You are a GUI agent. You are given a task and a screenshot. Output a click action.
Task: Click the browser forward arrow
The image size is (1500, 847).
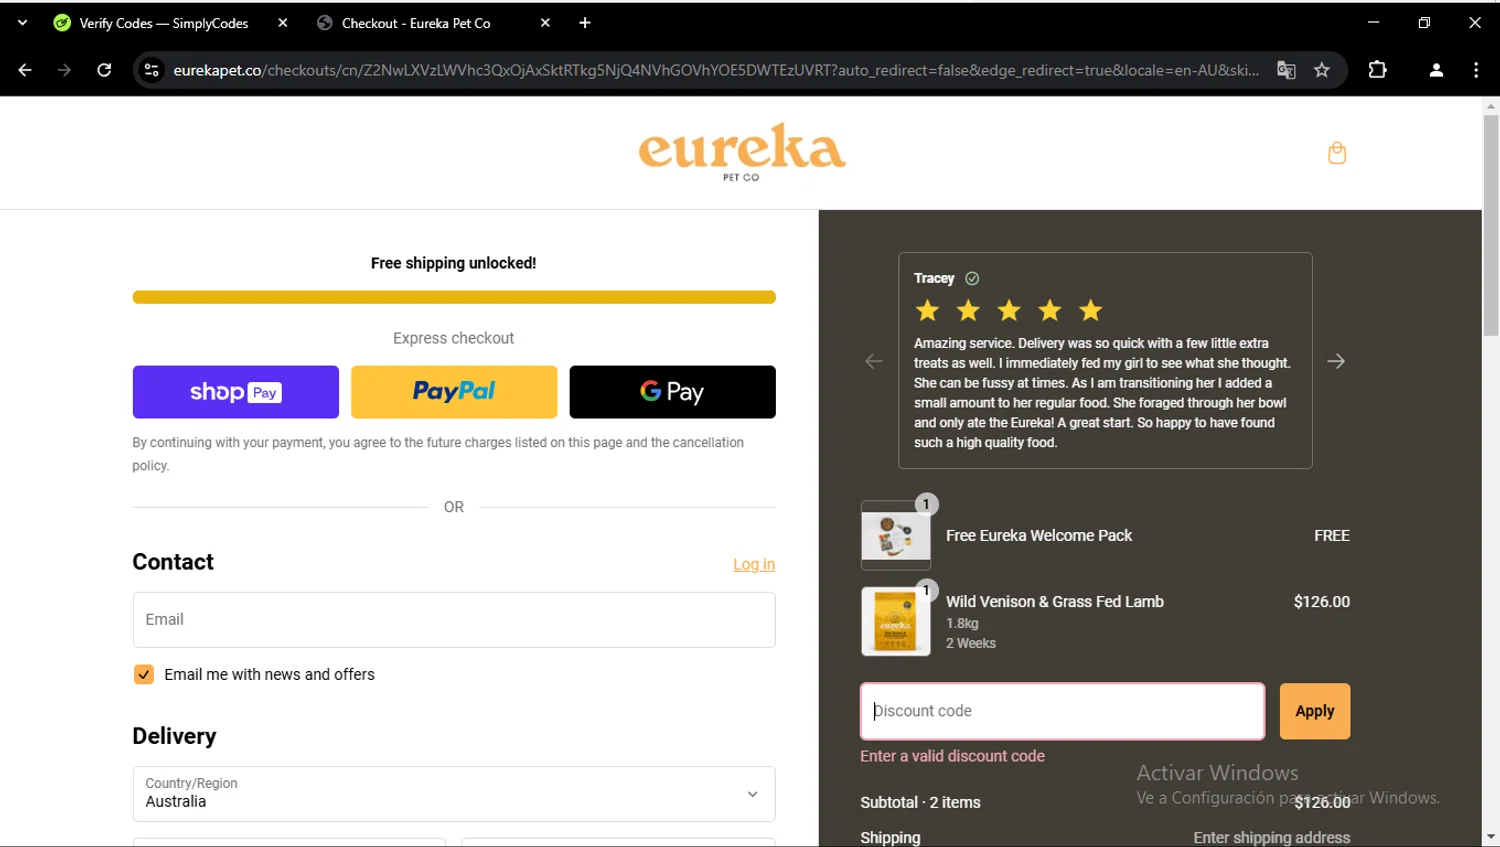pos(64,70)
